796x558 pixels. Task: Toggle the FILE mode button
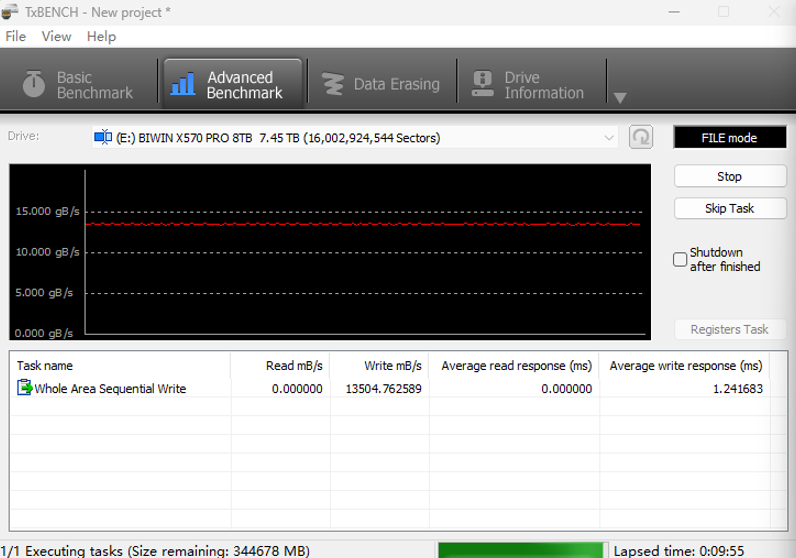pyautogui.click(x=729, y=138)
